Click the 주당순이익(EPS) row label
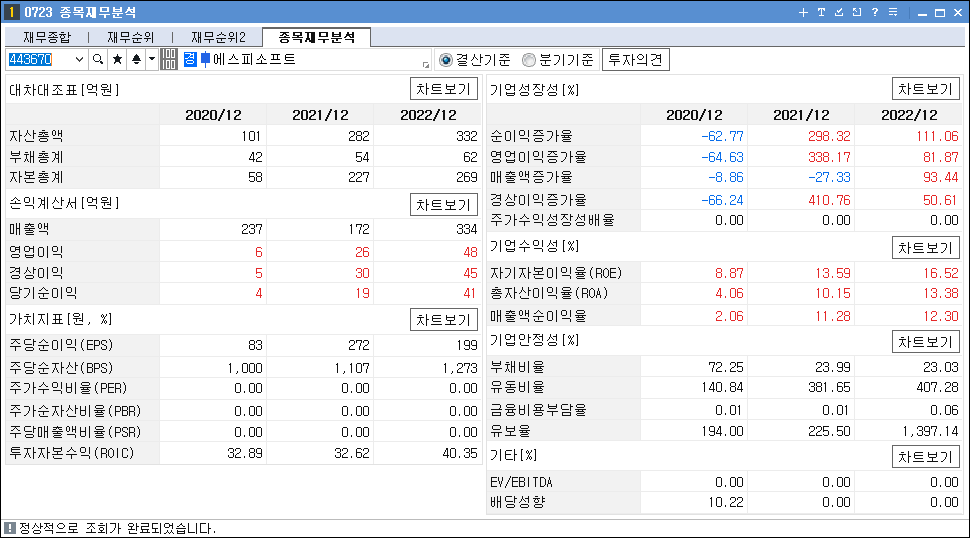The height and width of the screenshot is (538, 970). tap(61, 345)
